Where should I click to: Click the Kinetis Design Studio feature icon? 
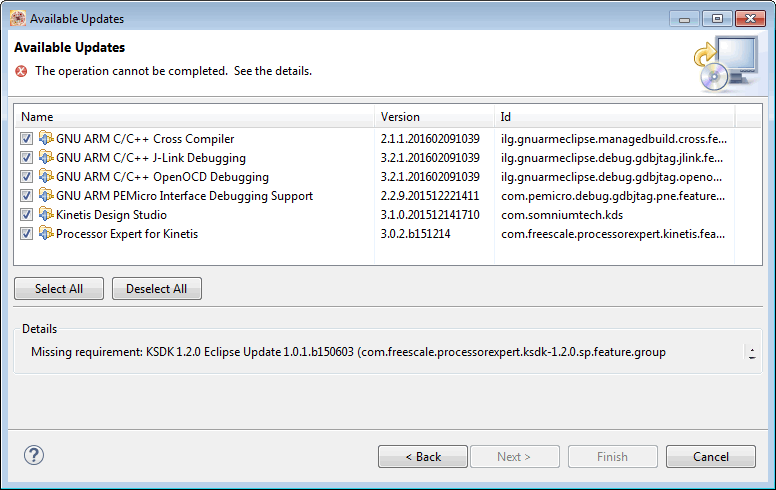click(46, 215)
